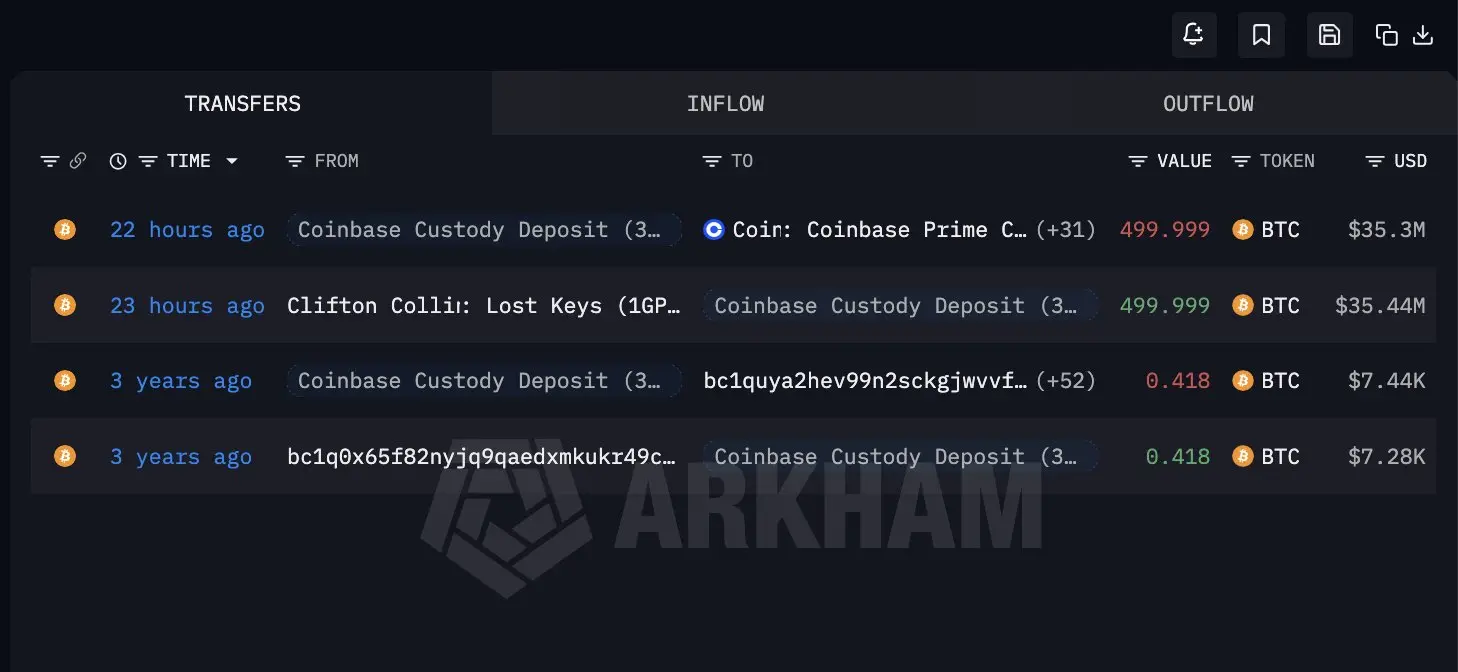Viewport: 1458px width, 672px height.
Task: Open Clifton Collins Lost Keys address
Action: point(485,306)
